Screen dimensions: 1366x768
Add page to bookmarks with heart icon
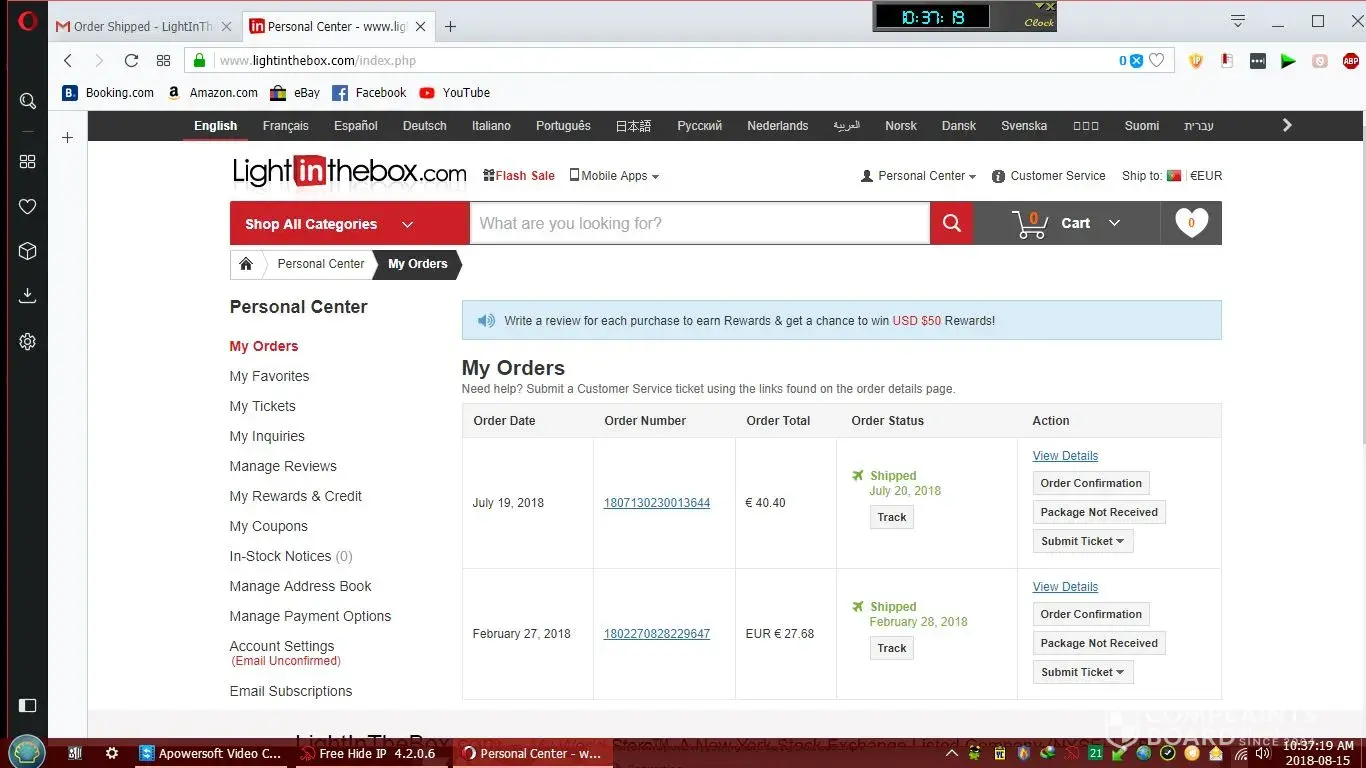tap(1157, 61)
